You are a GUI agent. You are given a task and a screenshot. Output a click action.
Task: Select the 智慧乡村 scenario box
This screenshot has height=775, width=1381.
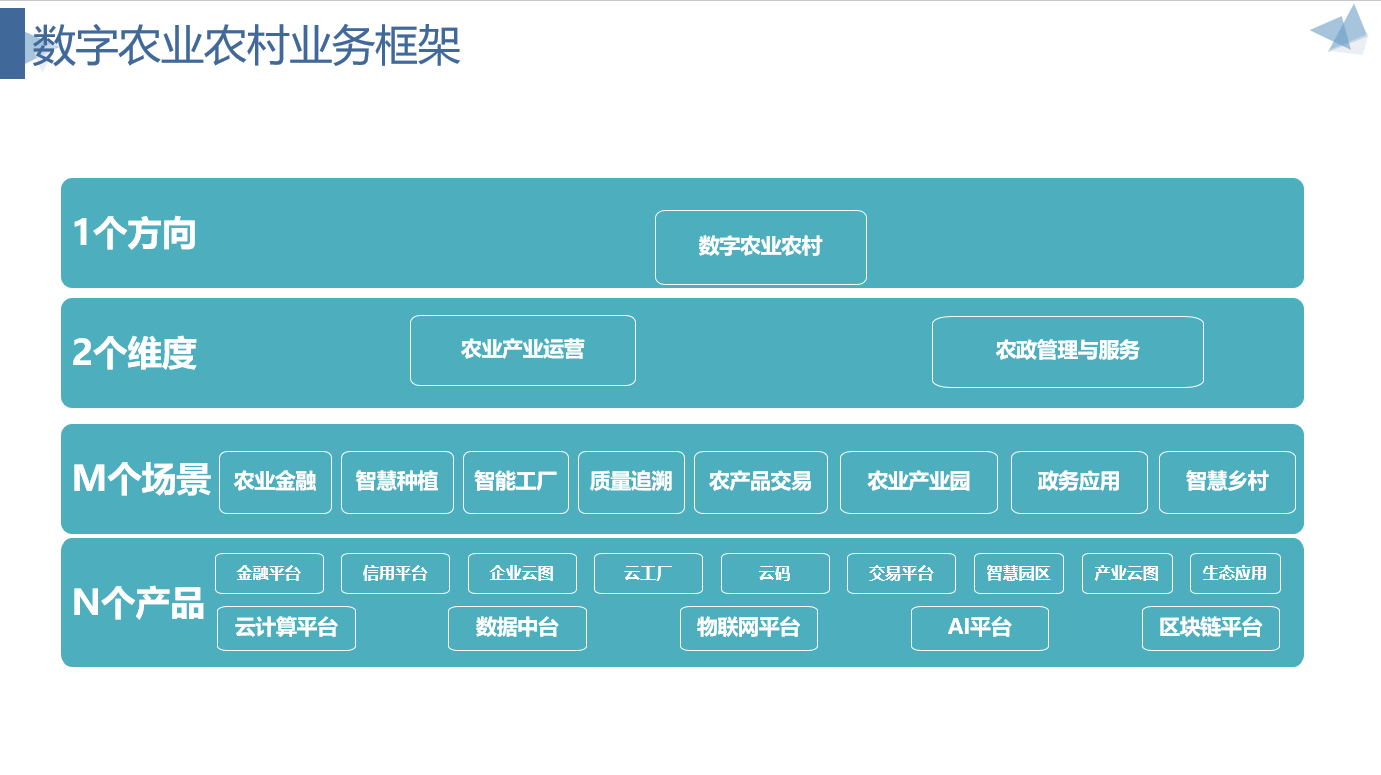coord(1227,482)
